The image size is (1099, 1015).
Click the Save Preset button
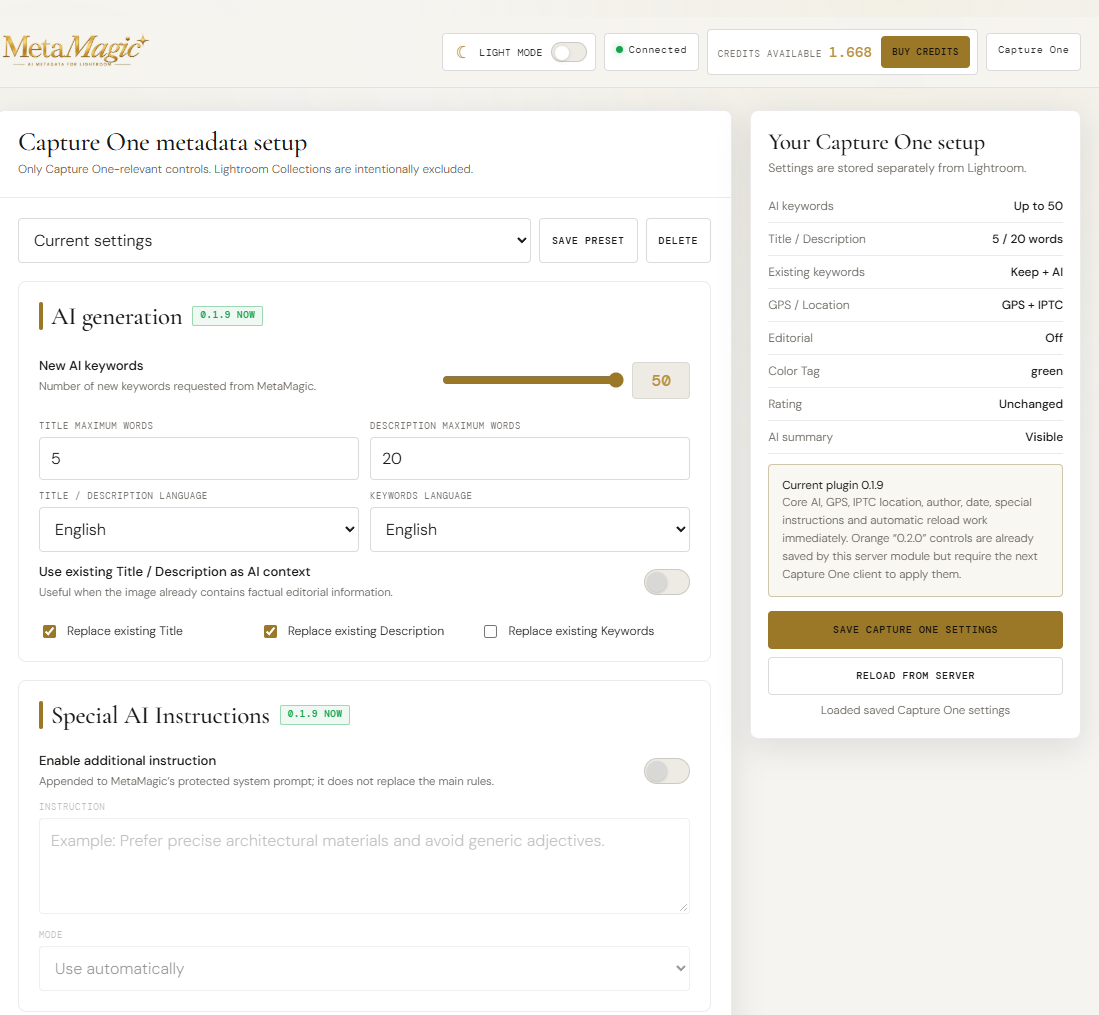click(588, 240)
